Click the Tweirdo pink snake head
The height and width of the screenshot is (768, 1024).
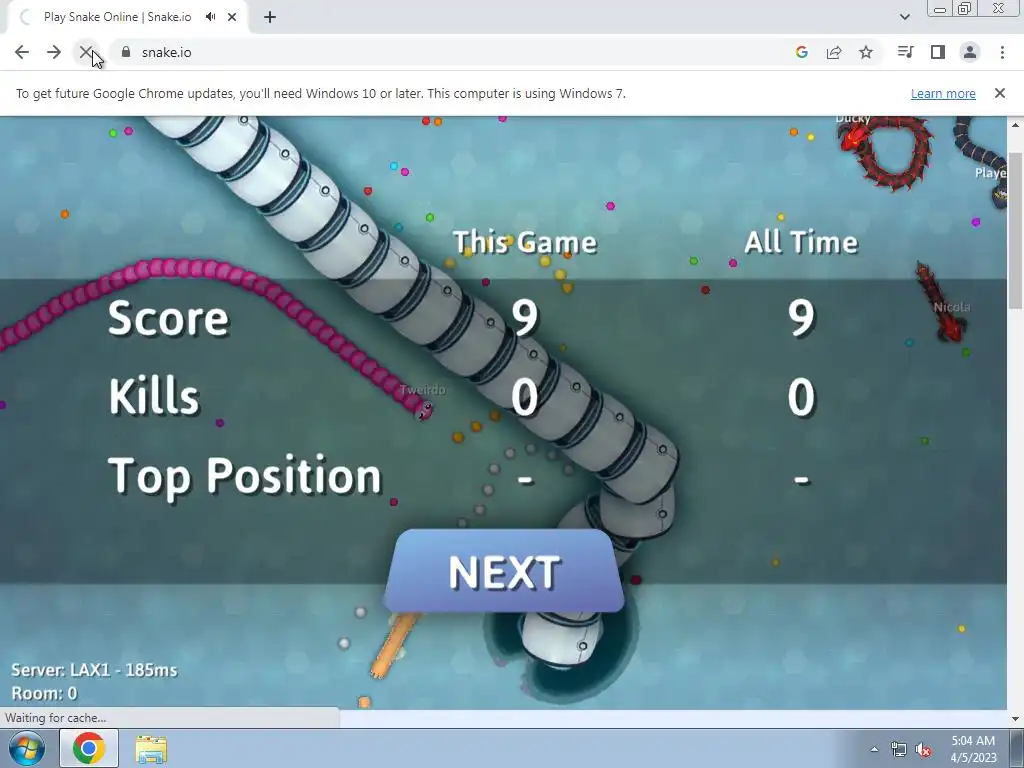[x=423, y=410]
